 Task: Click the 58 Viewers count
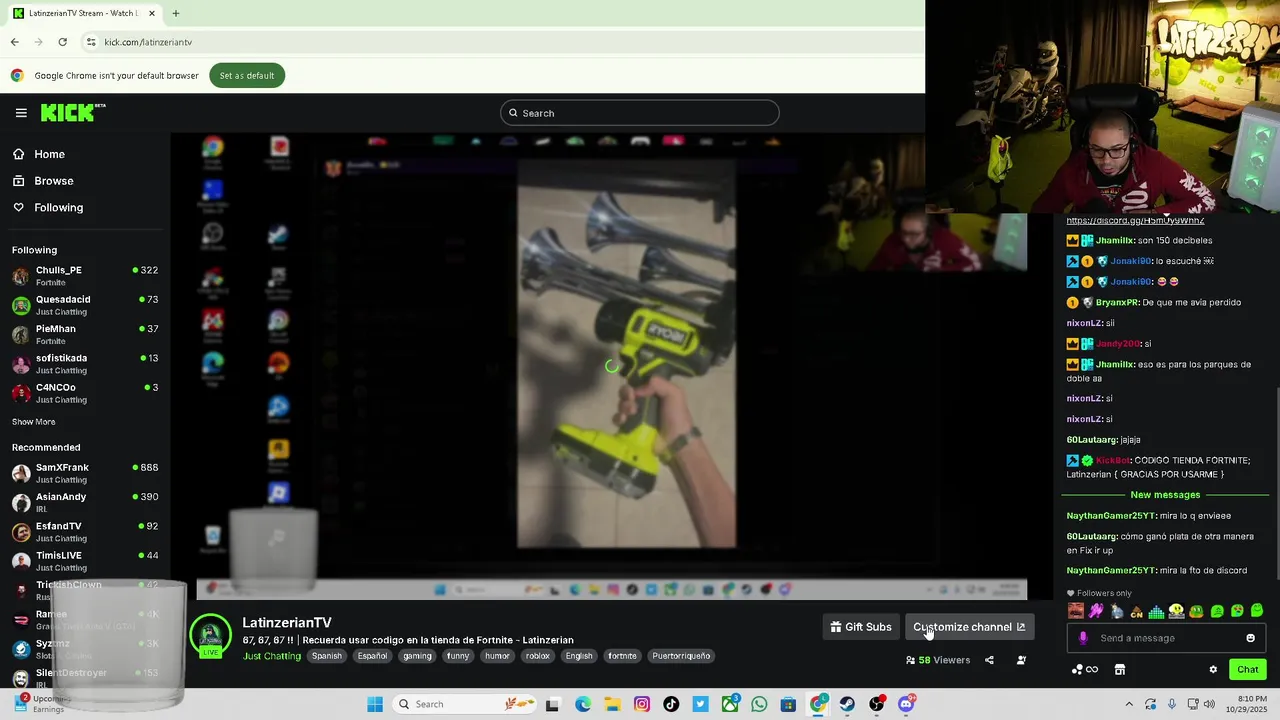(x=938, y=660)
